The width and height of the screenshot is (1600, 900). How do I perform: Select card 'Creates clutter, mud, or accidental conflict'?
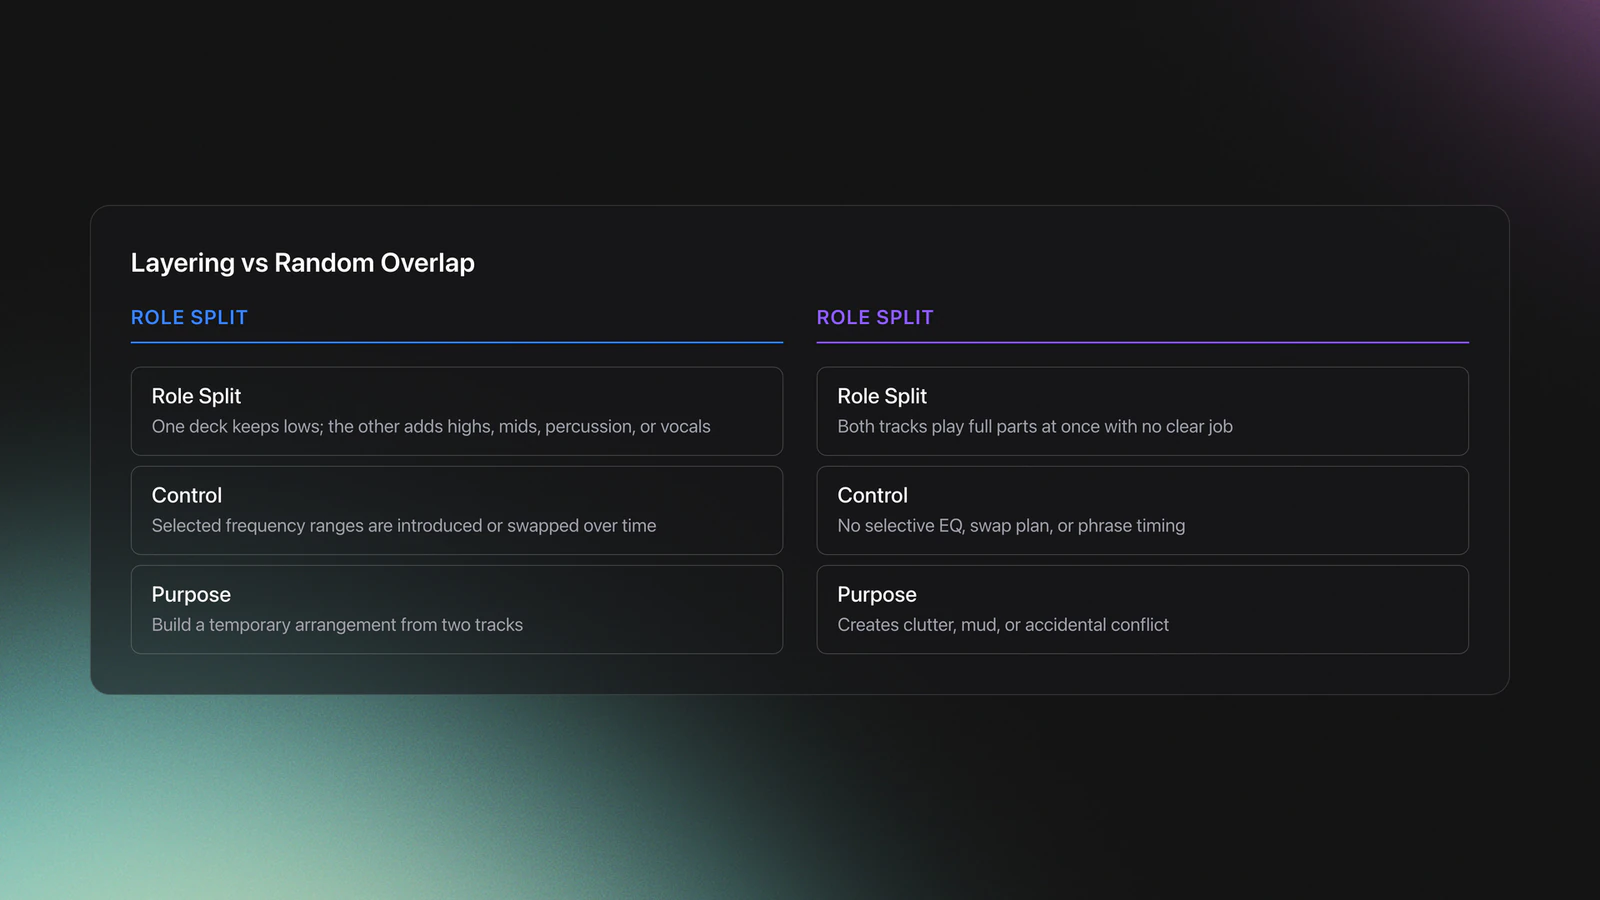click(x=1143, y=610)
